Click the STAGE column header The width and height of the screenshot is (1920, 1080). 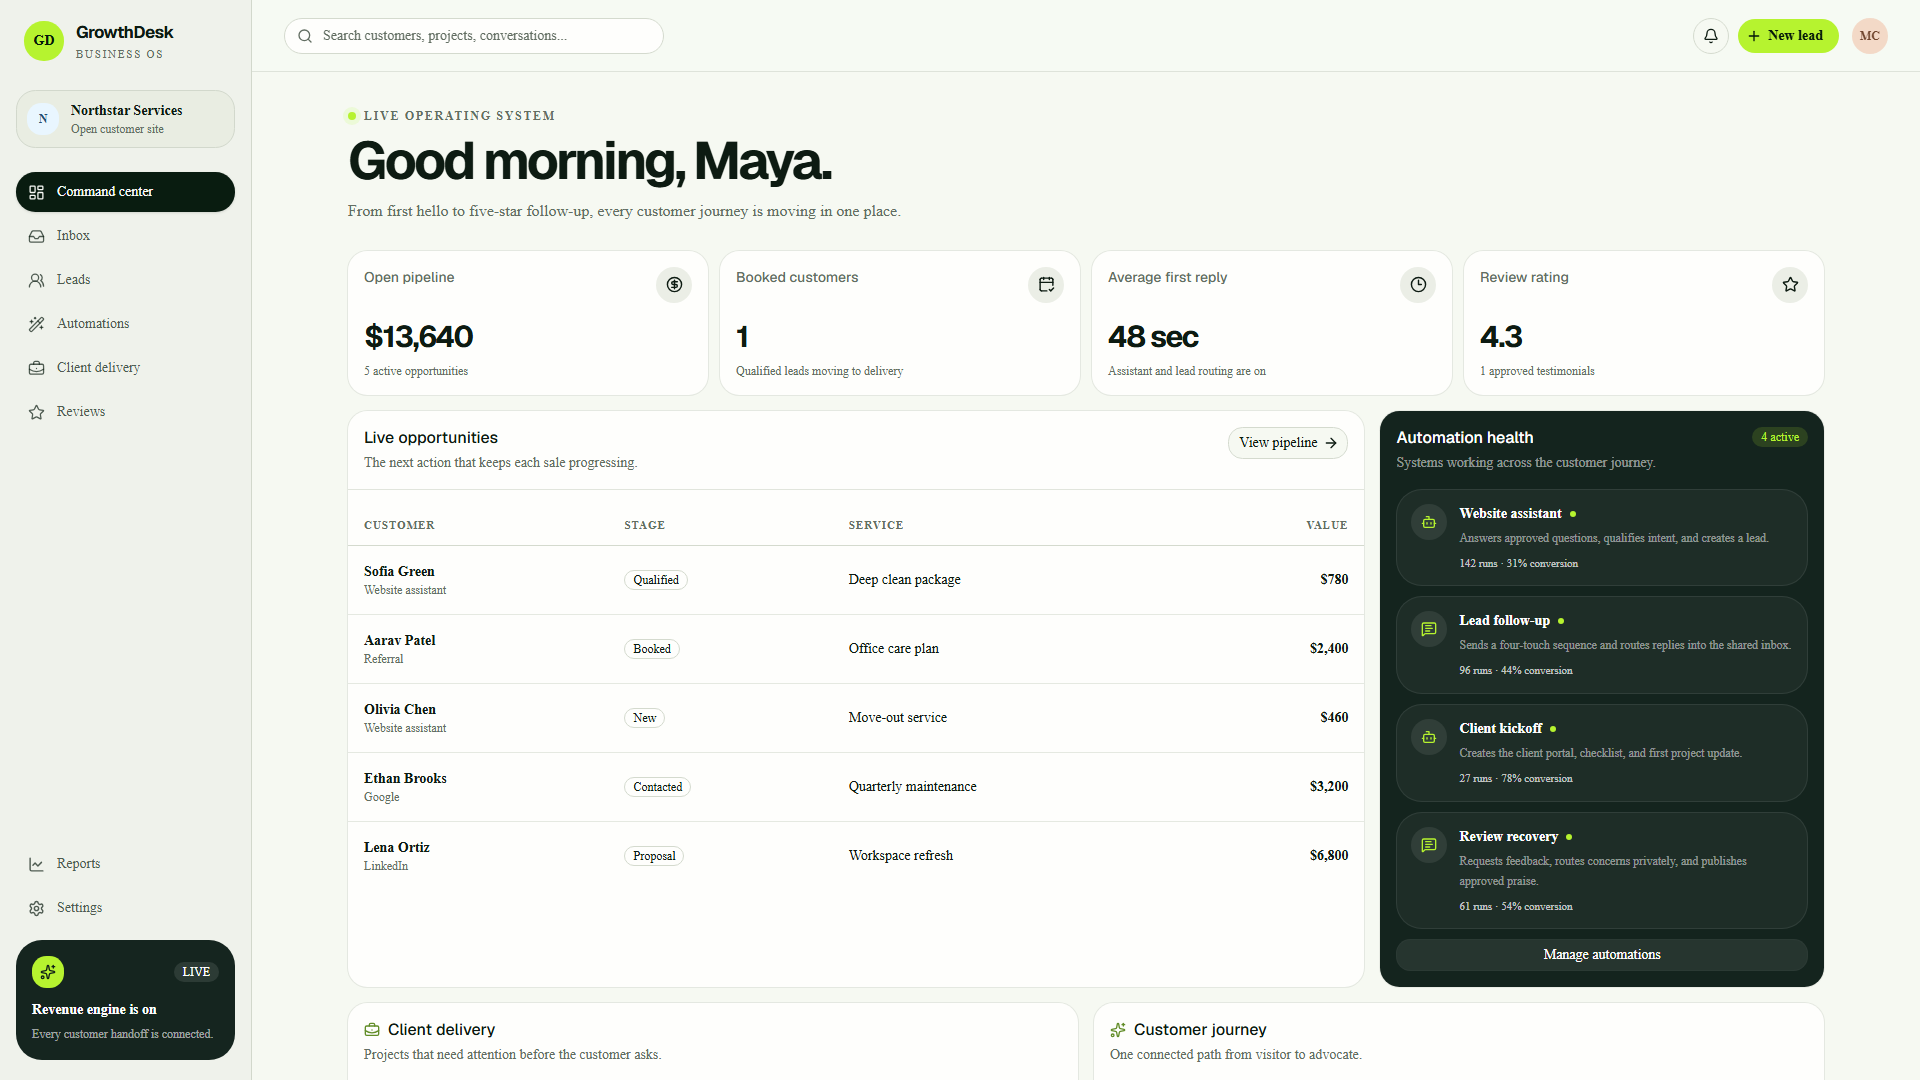(x=644, y=525)
